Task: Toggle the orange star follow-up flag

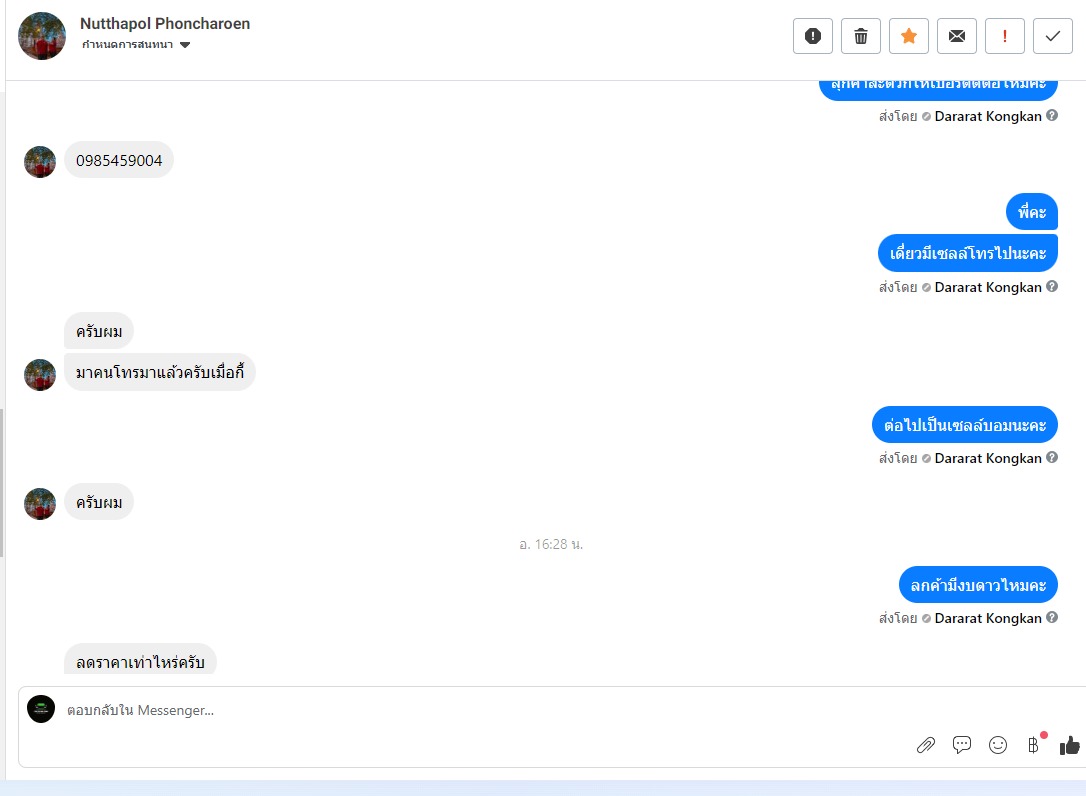Action: tap(909, 36)
